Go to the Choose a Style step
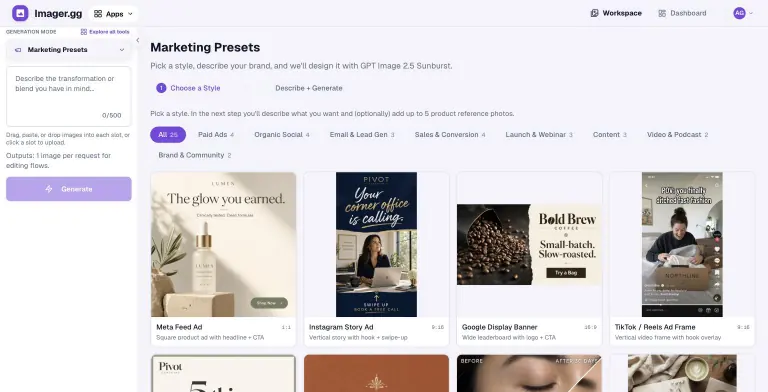 tap(189, 88)
